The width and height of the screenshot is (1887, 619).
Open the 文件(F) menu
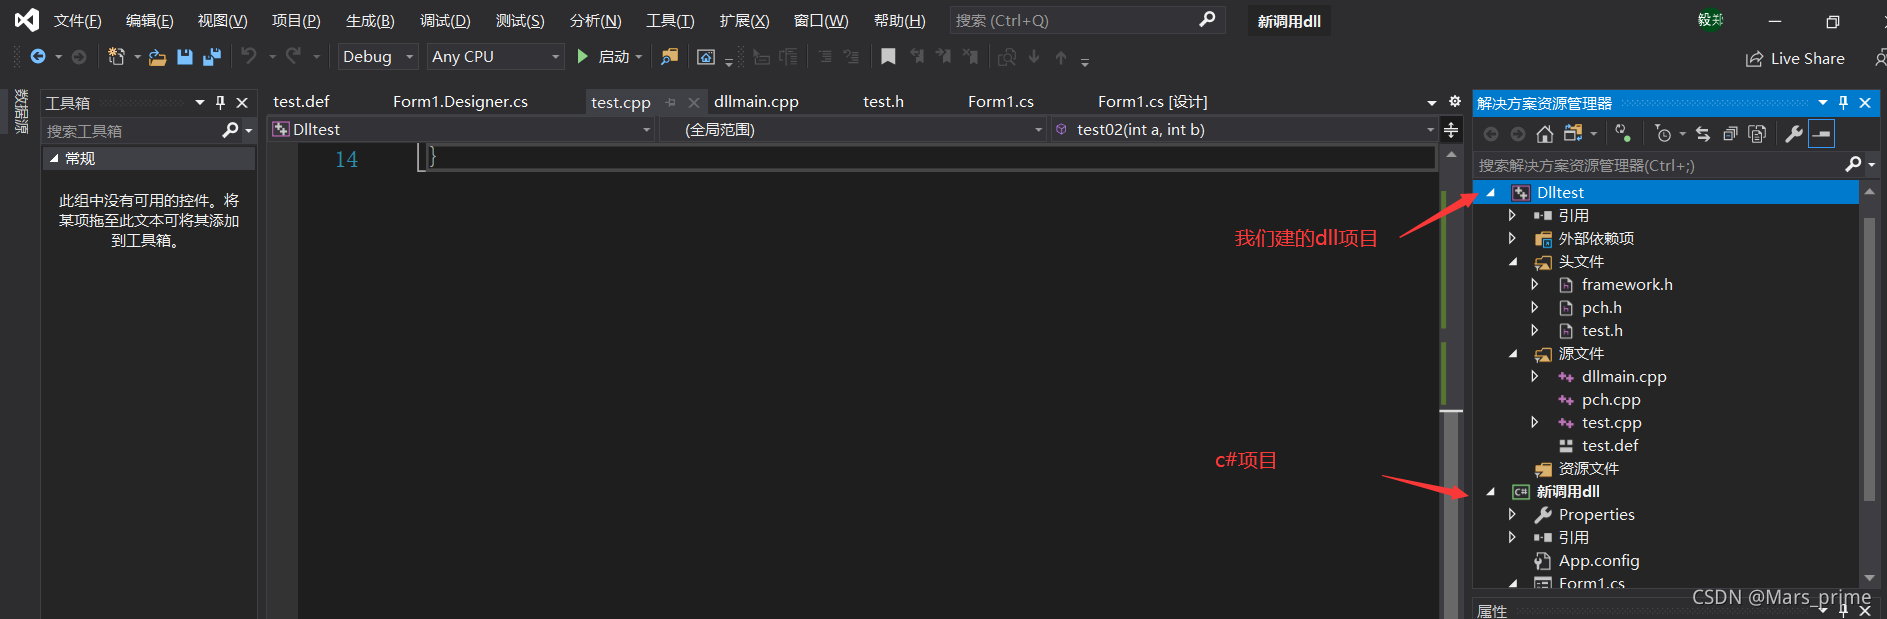(x=77, y=21)
